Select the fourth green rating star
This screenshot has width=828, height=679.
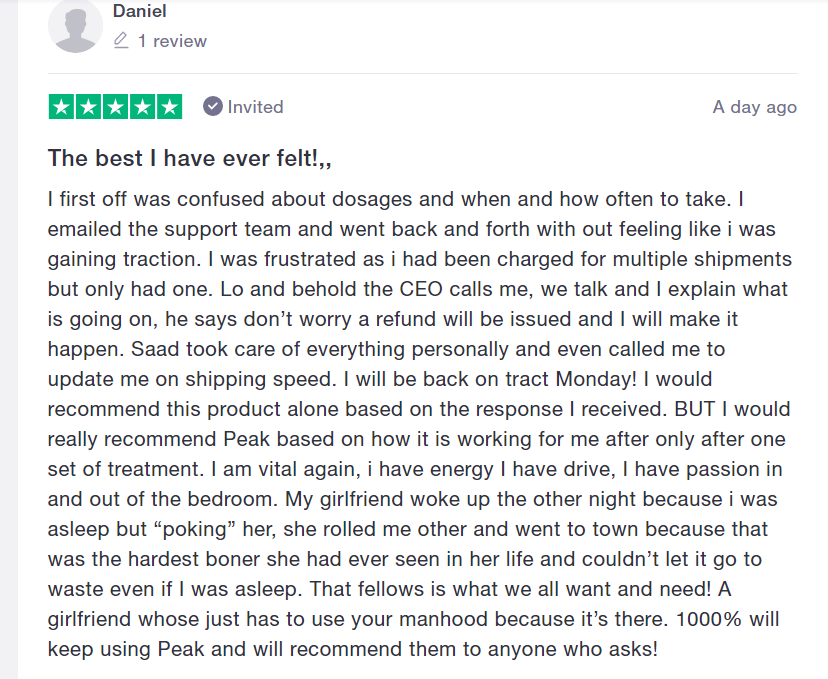142,107
